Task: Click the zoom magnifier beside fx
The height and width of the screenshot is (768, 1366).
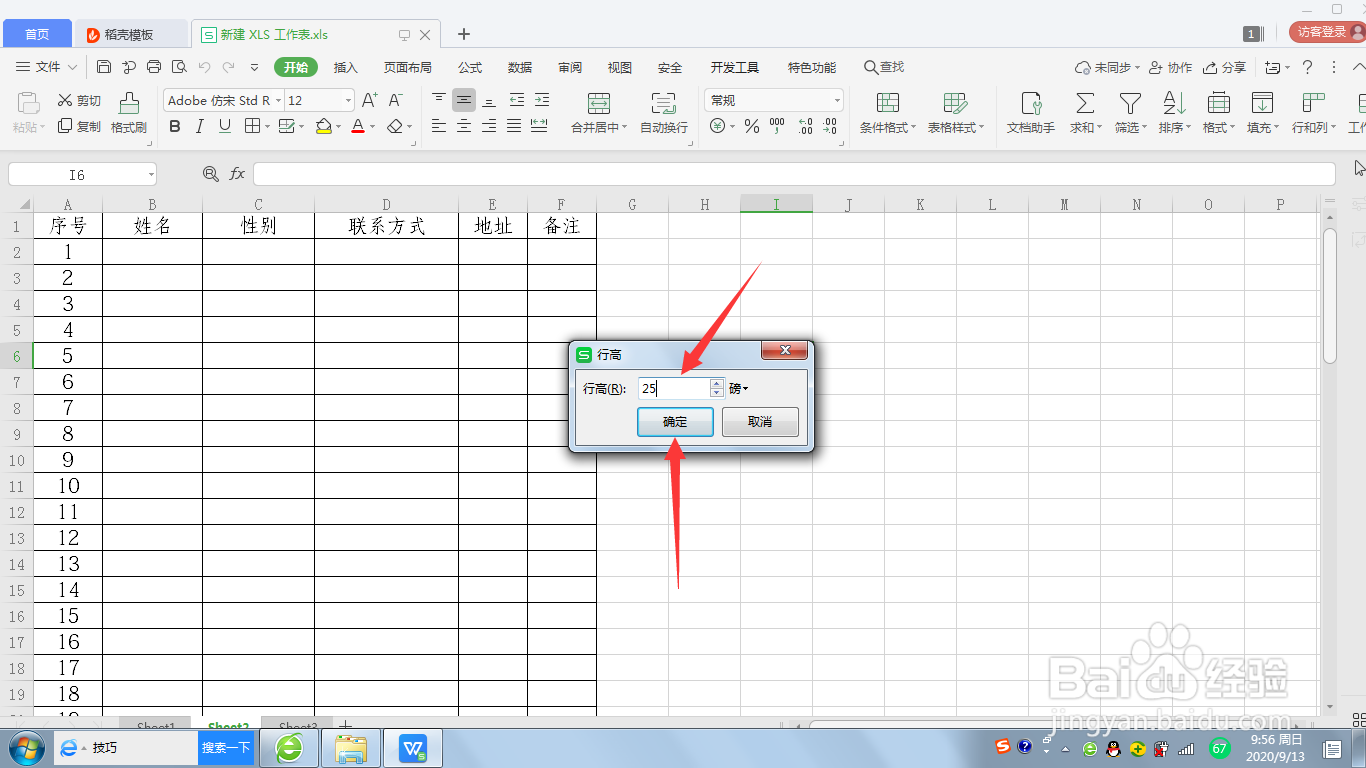Action: pyautogui.click(x=210, y=174)
